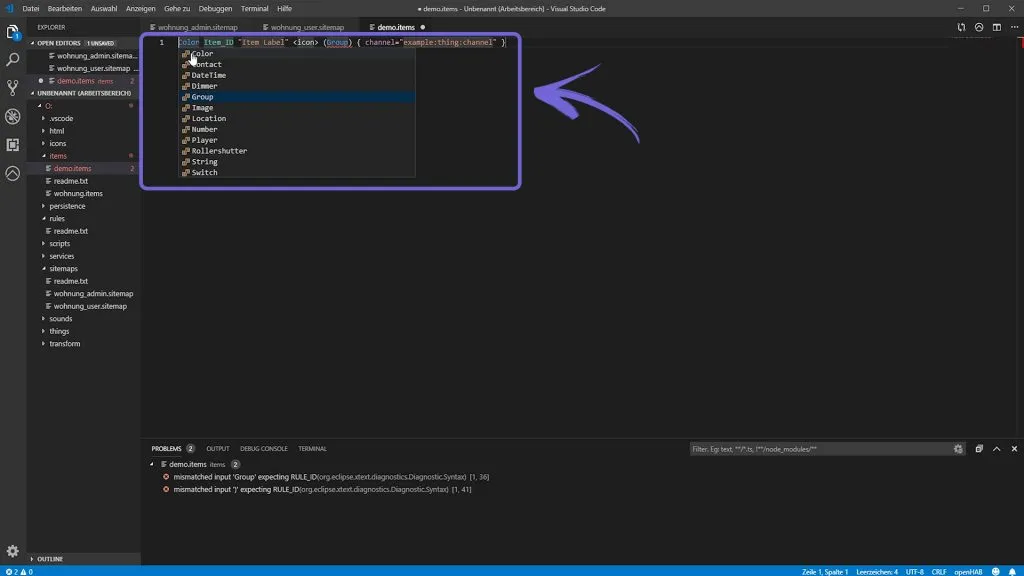Open the Extensions view in activity bar

pos(12,144)
